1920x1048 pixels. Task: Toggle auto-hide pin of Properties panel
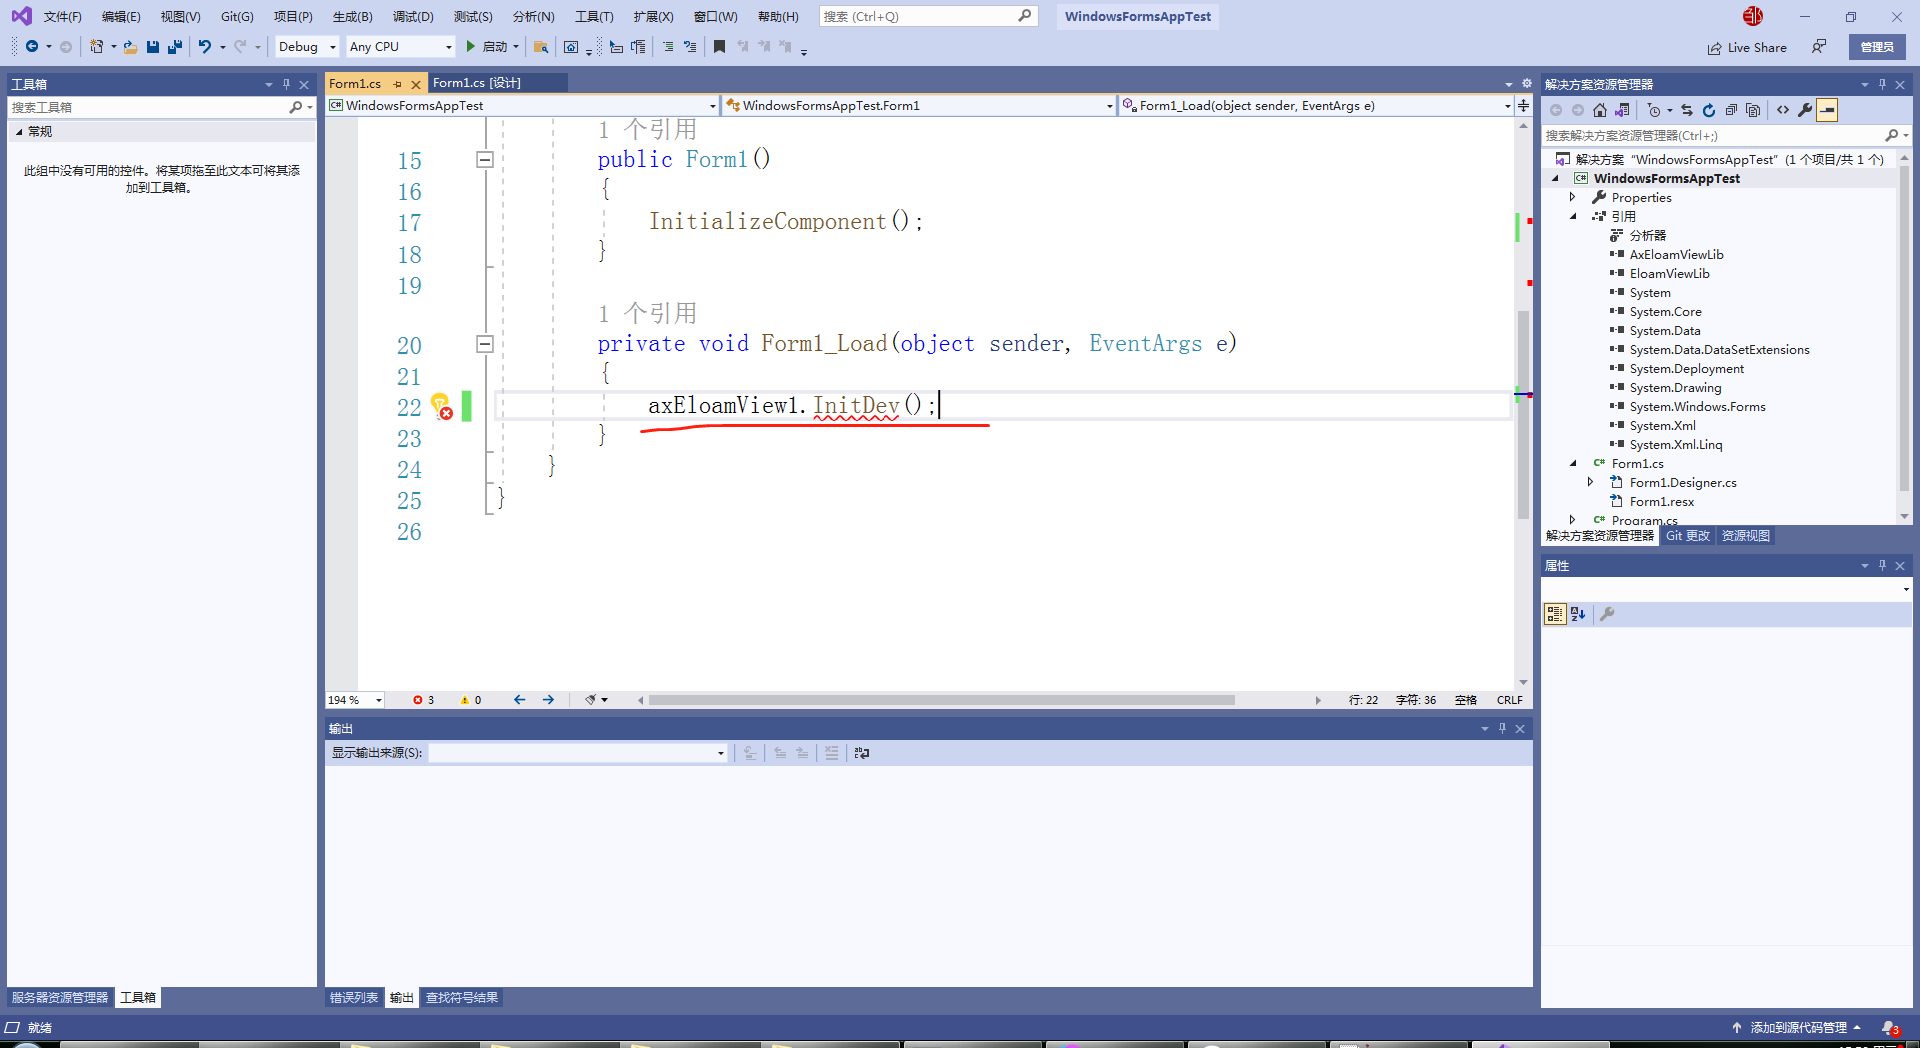point(1882,565)
